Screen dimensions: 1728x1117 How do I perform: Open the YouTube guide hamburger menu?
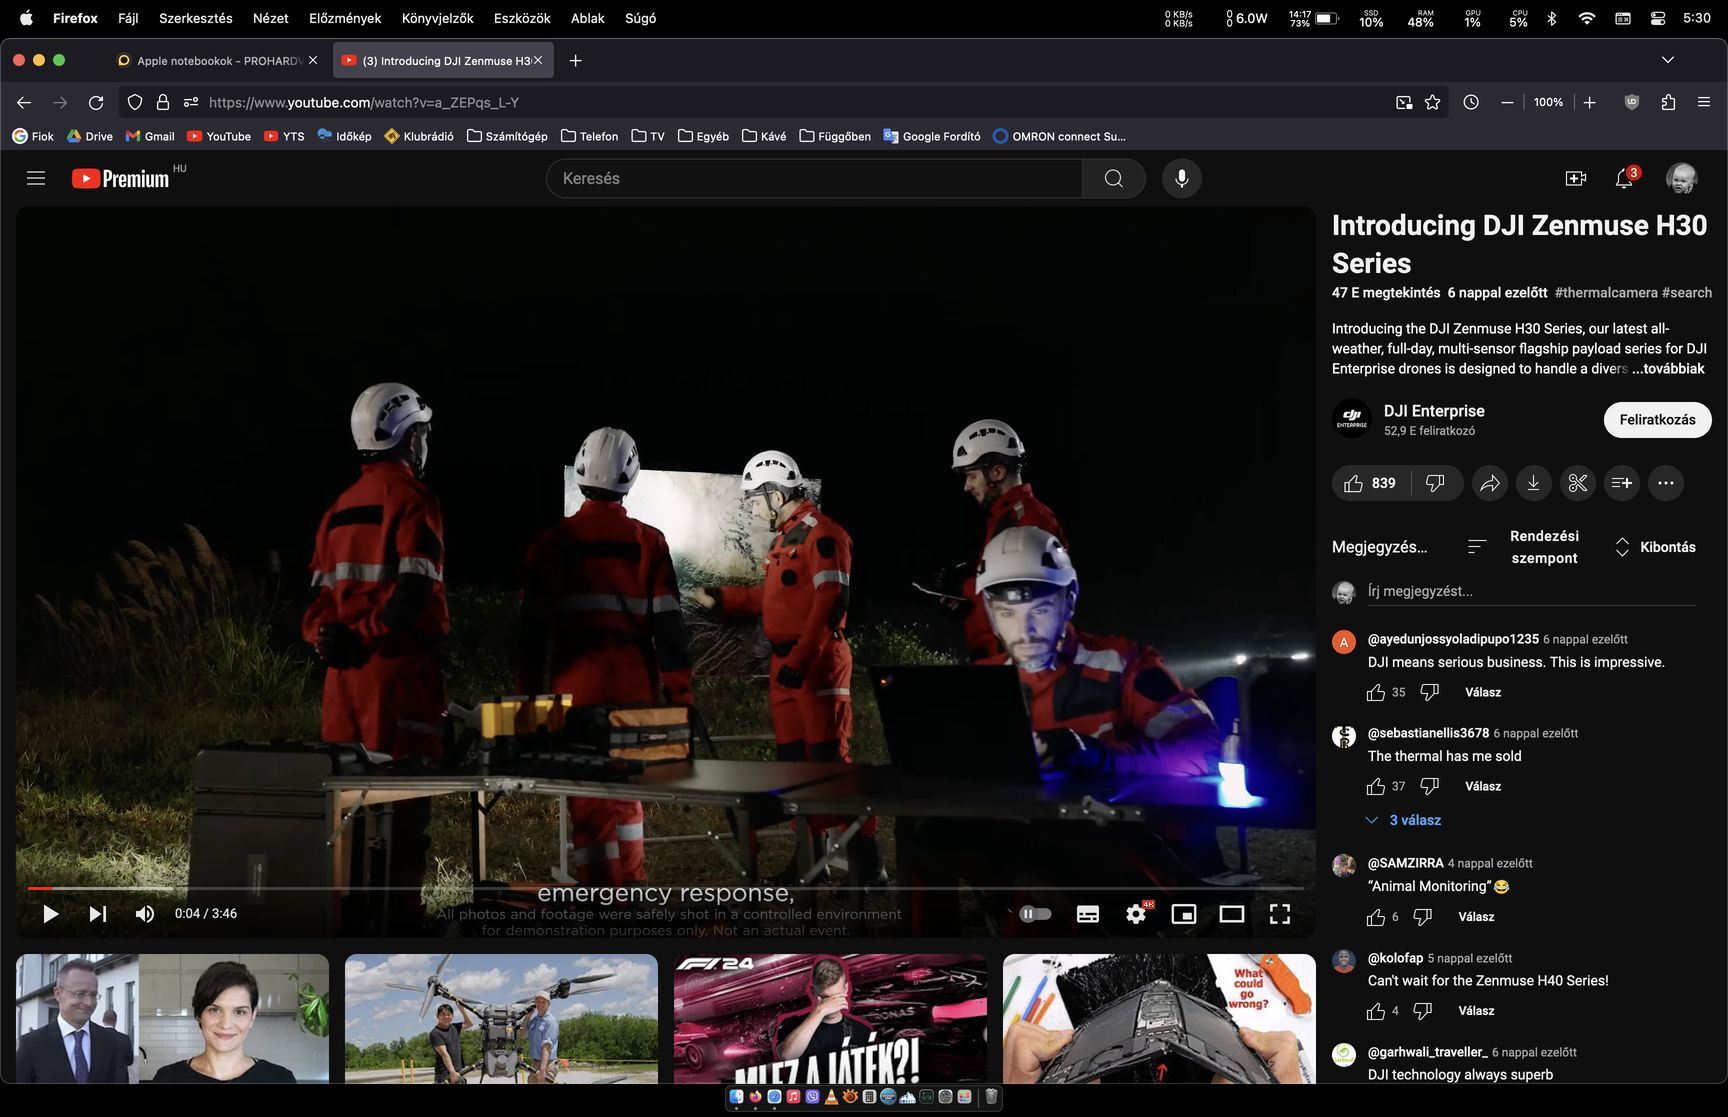(x=36, y=178)
